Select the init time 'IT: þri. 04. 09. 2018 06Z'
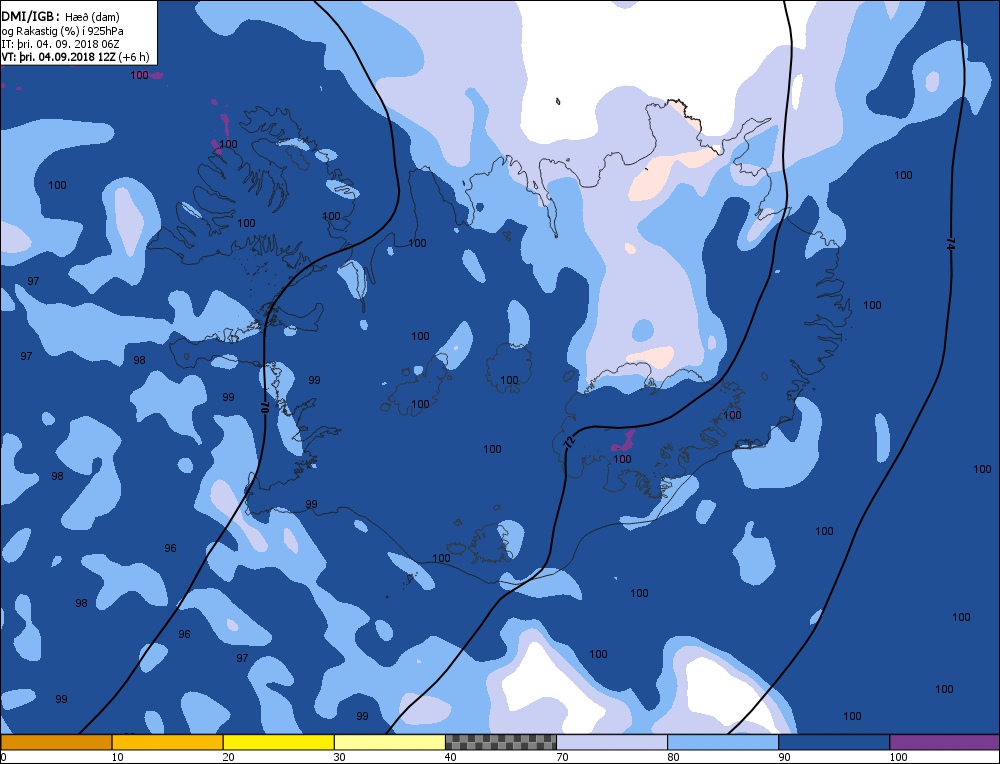1000x764 pixels. point(60,44)
